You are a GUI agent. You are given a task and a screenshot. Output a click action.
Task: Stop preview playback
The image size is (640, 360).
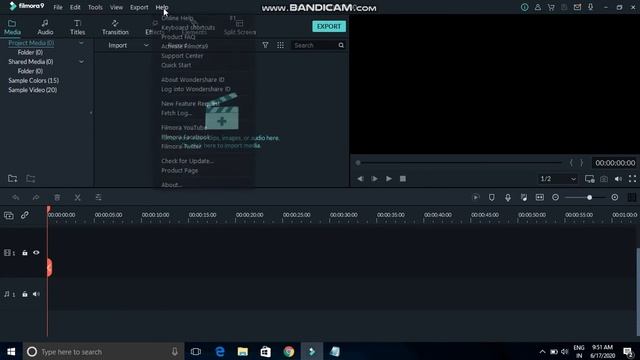(x=403, y=179)
